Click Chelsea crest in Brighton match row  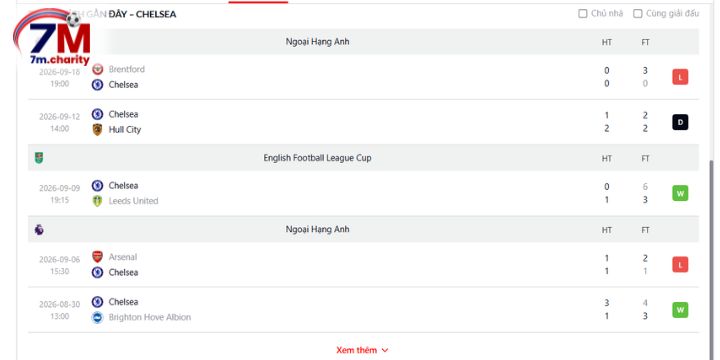97,302
